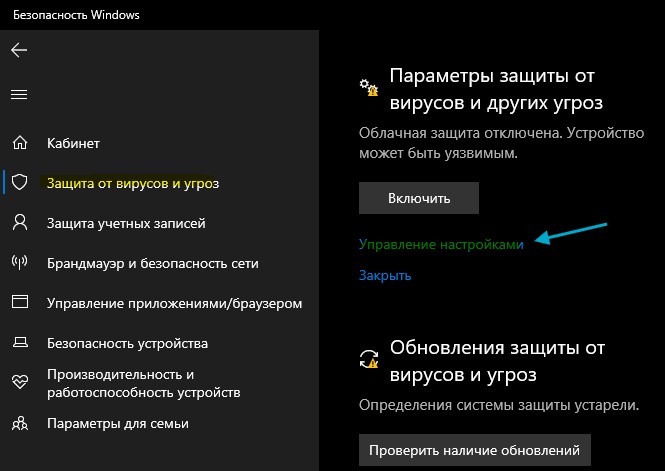Screen dimensions: 665x471
Task: Select Защита от вирусов и угроз
Action: coord(133,183)
